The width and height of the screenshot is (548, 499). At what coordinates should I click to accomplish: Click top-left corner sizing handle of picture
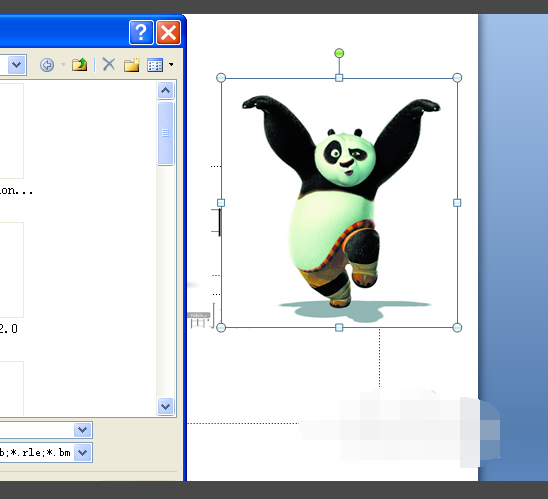[221, 78]
